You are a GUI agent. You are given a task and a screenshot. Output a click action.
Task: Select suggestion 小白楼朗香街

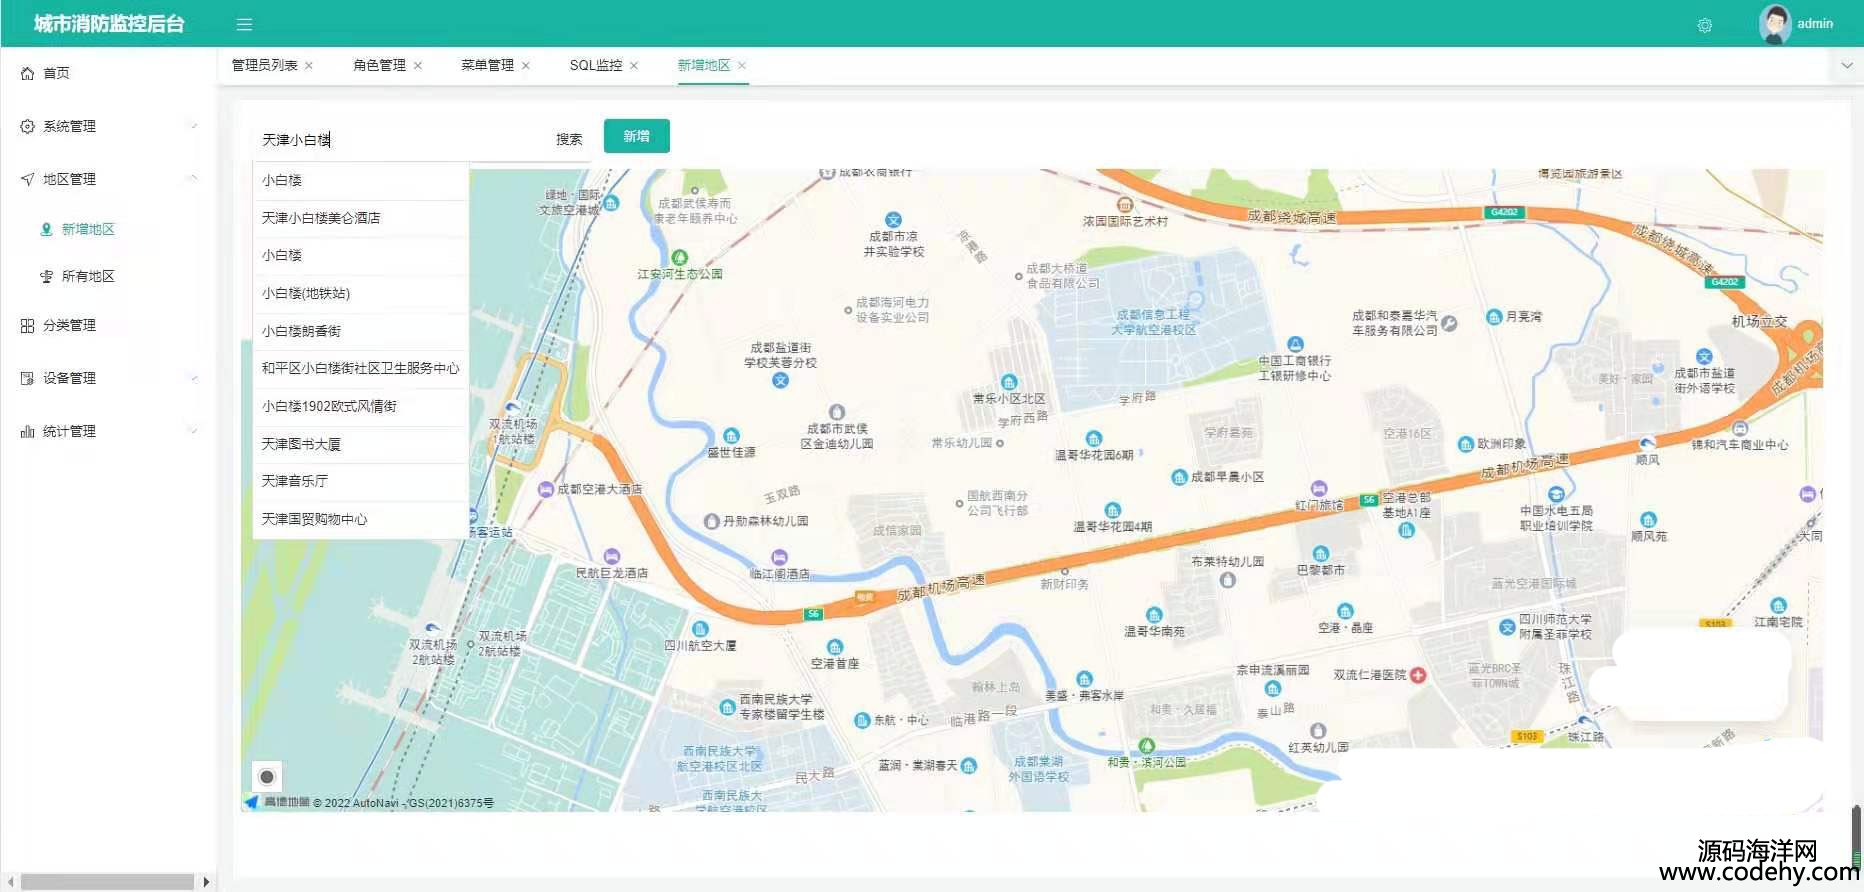(x=361, y=331)
